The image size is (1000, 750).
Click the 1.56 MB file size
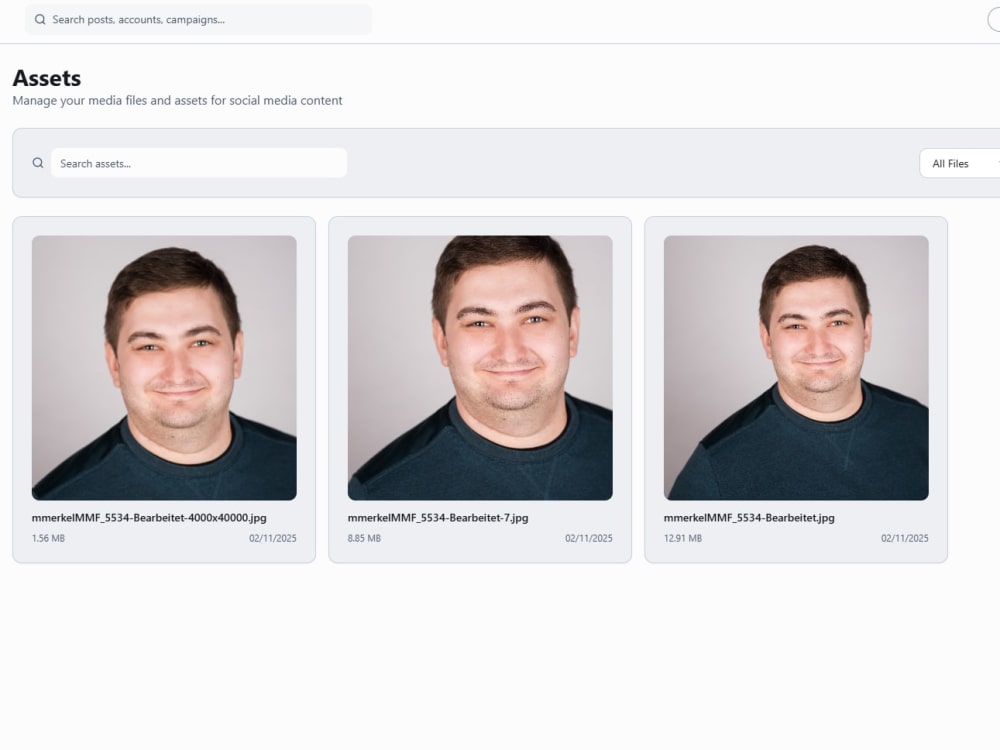point(48,538)
